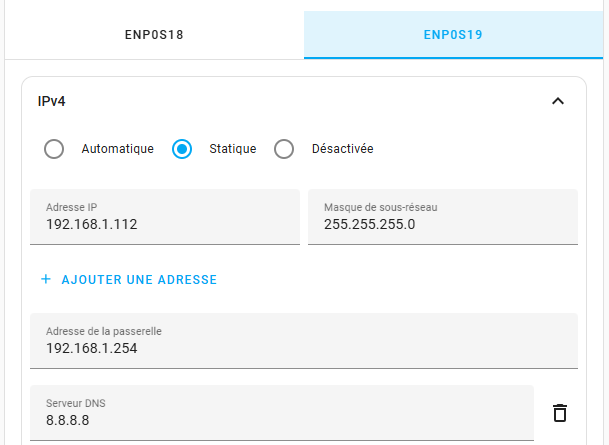Click the IPv4 section header title

[x=51, y=101]
